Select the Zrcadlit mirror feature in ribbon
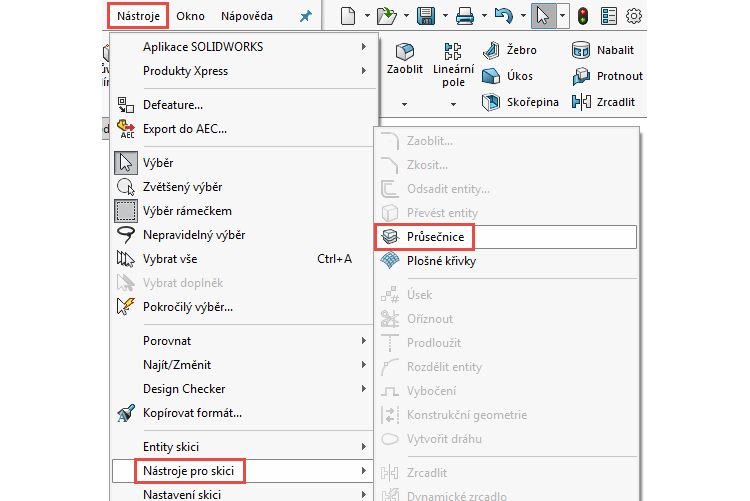The height and width of the screenshot is (501, 750). coord(604,102)
